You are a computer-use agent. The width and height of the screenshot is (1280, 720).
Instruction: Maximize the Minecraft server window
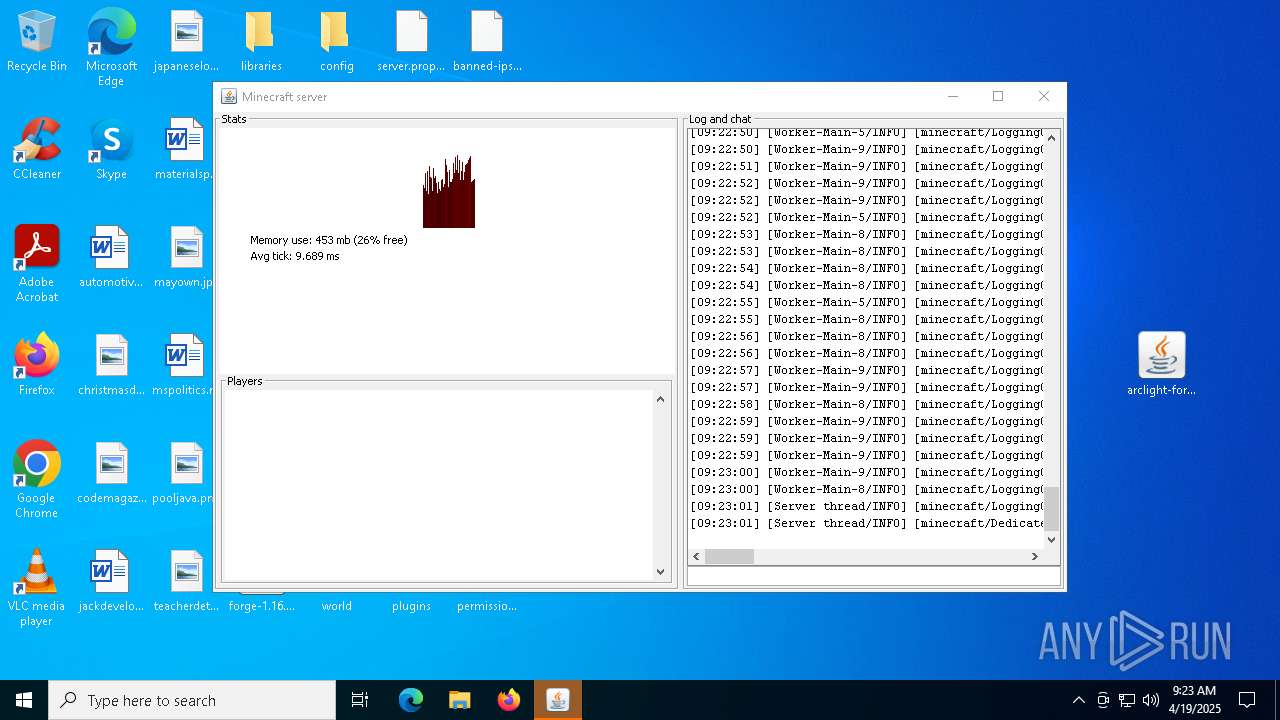(998, 96)
